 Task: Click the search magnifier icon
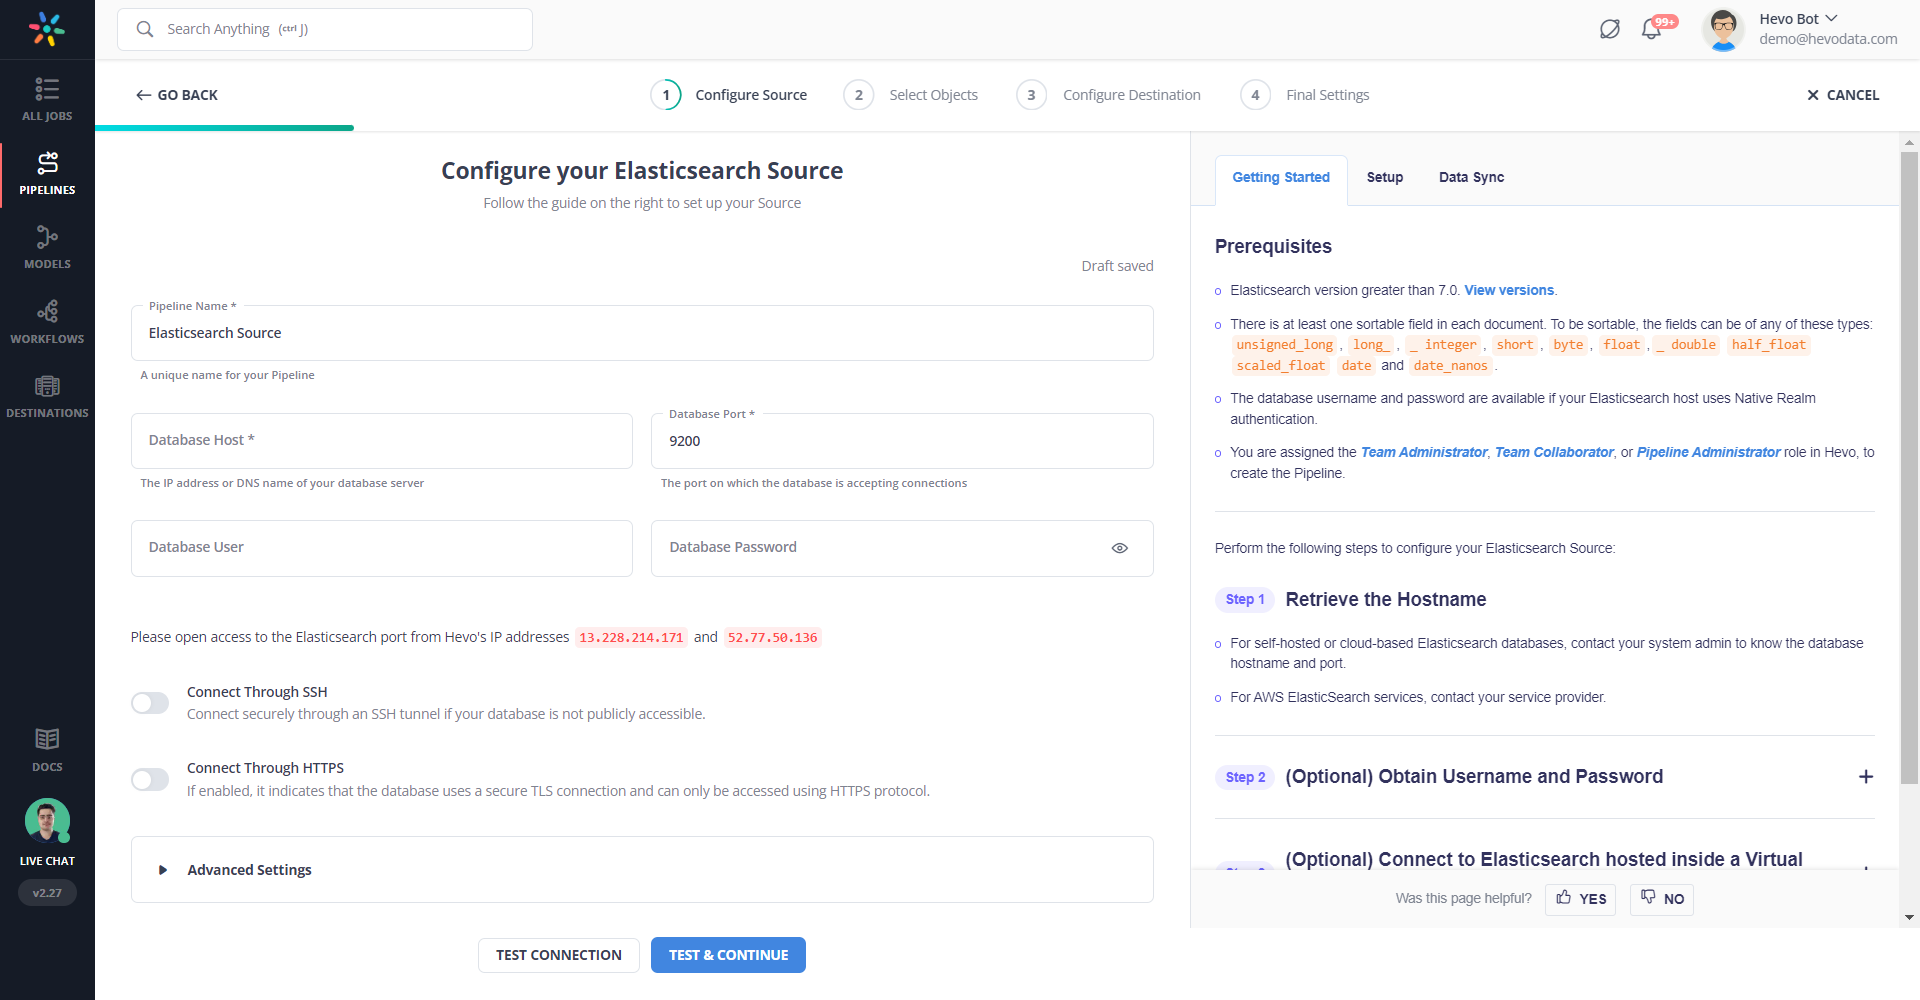point(145,29)
